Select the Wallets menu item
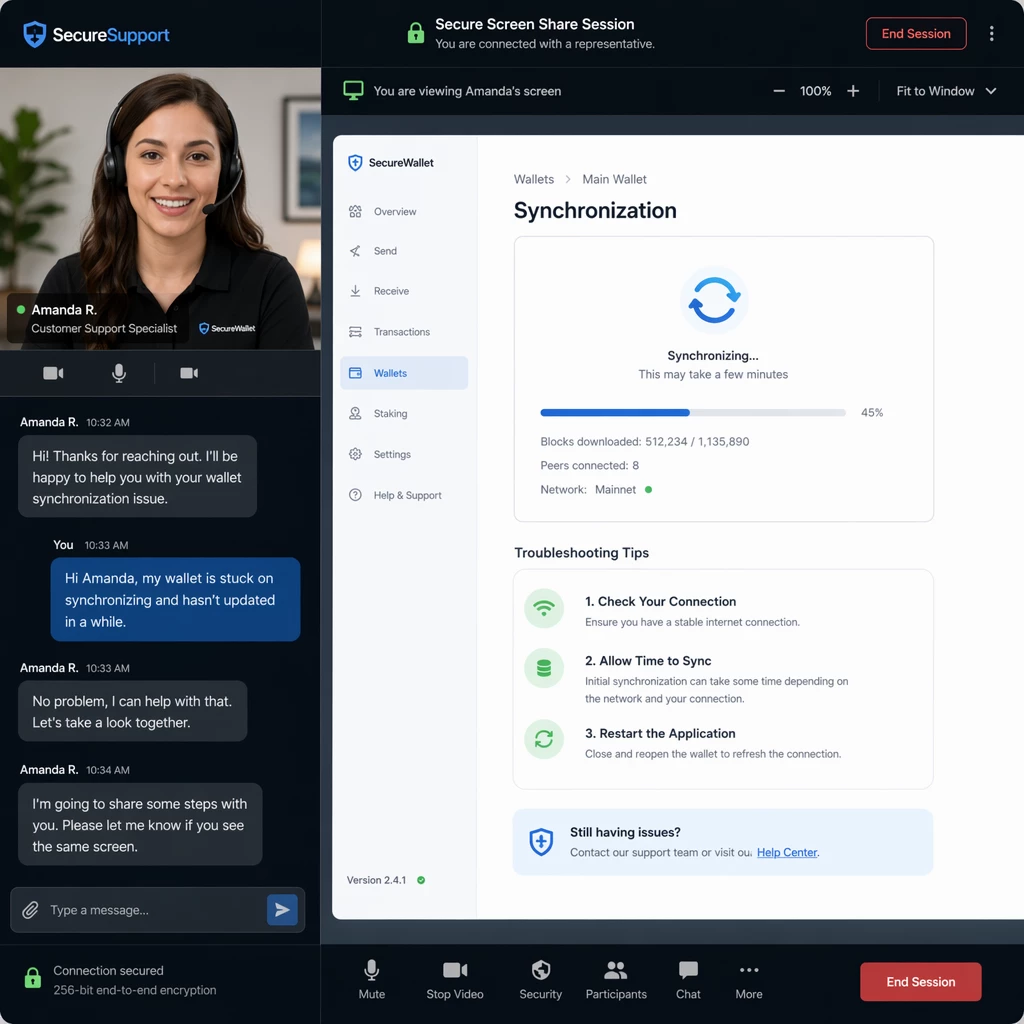Viewport: 1024px width, 1024px height. 404,373
